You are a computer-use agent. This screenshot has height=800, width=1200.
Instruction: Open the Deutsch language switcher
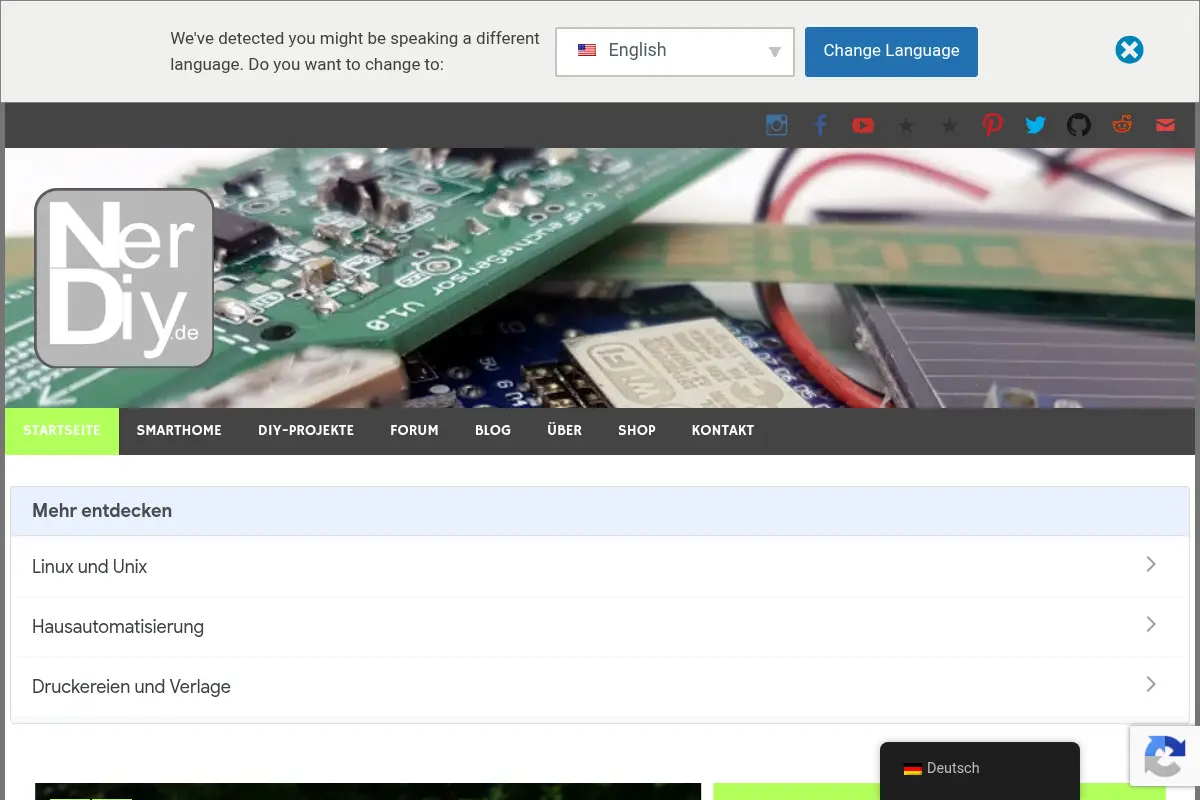(980, 769)
